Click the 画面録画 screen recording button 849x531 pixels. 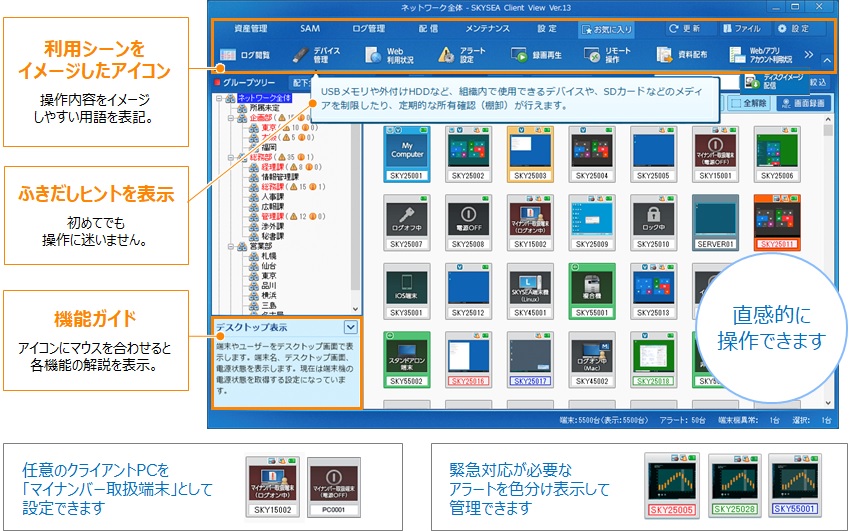804,103
